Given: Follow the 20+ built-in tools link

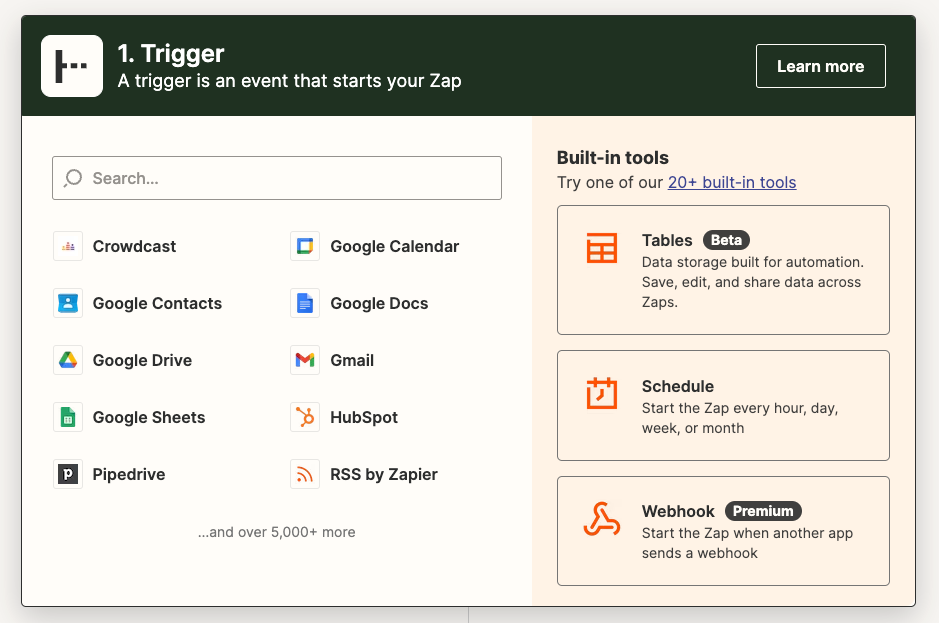Looking at the screenshot, I should pos(732,182).
